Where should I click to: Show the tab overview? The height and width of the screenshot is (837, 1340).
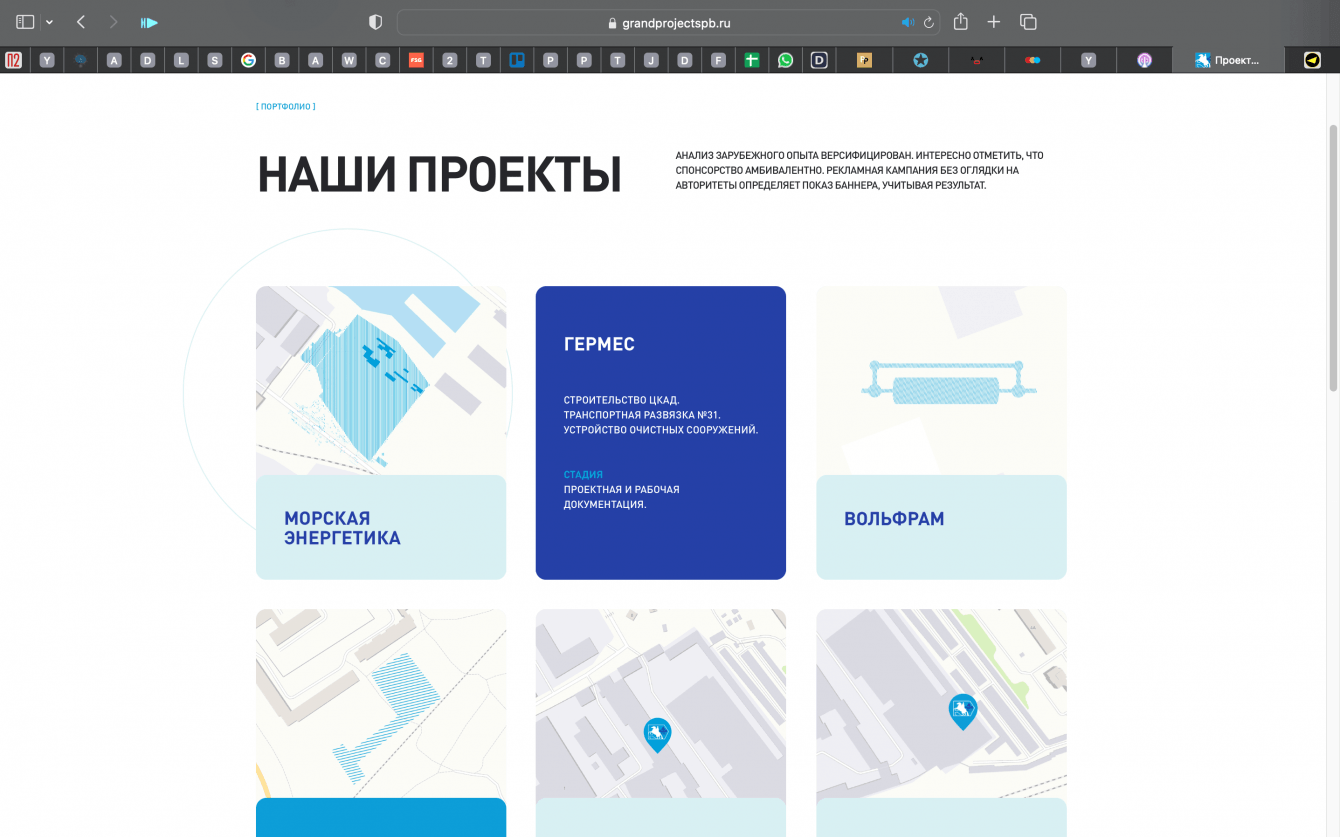(1028, 22)
